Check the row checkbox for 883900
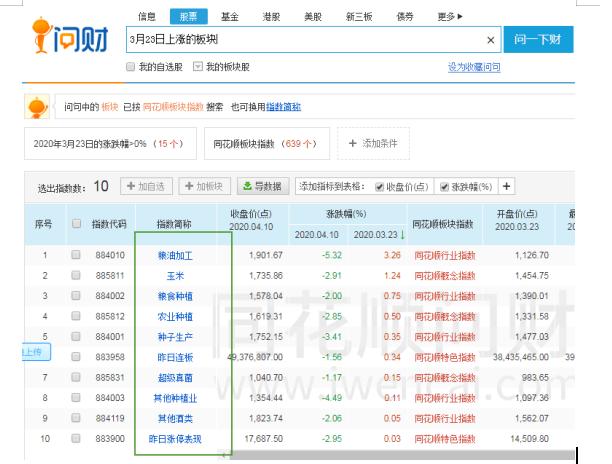Screen dimensions: 612x464 pyautogui.click(x=76, y=438)
